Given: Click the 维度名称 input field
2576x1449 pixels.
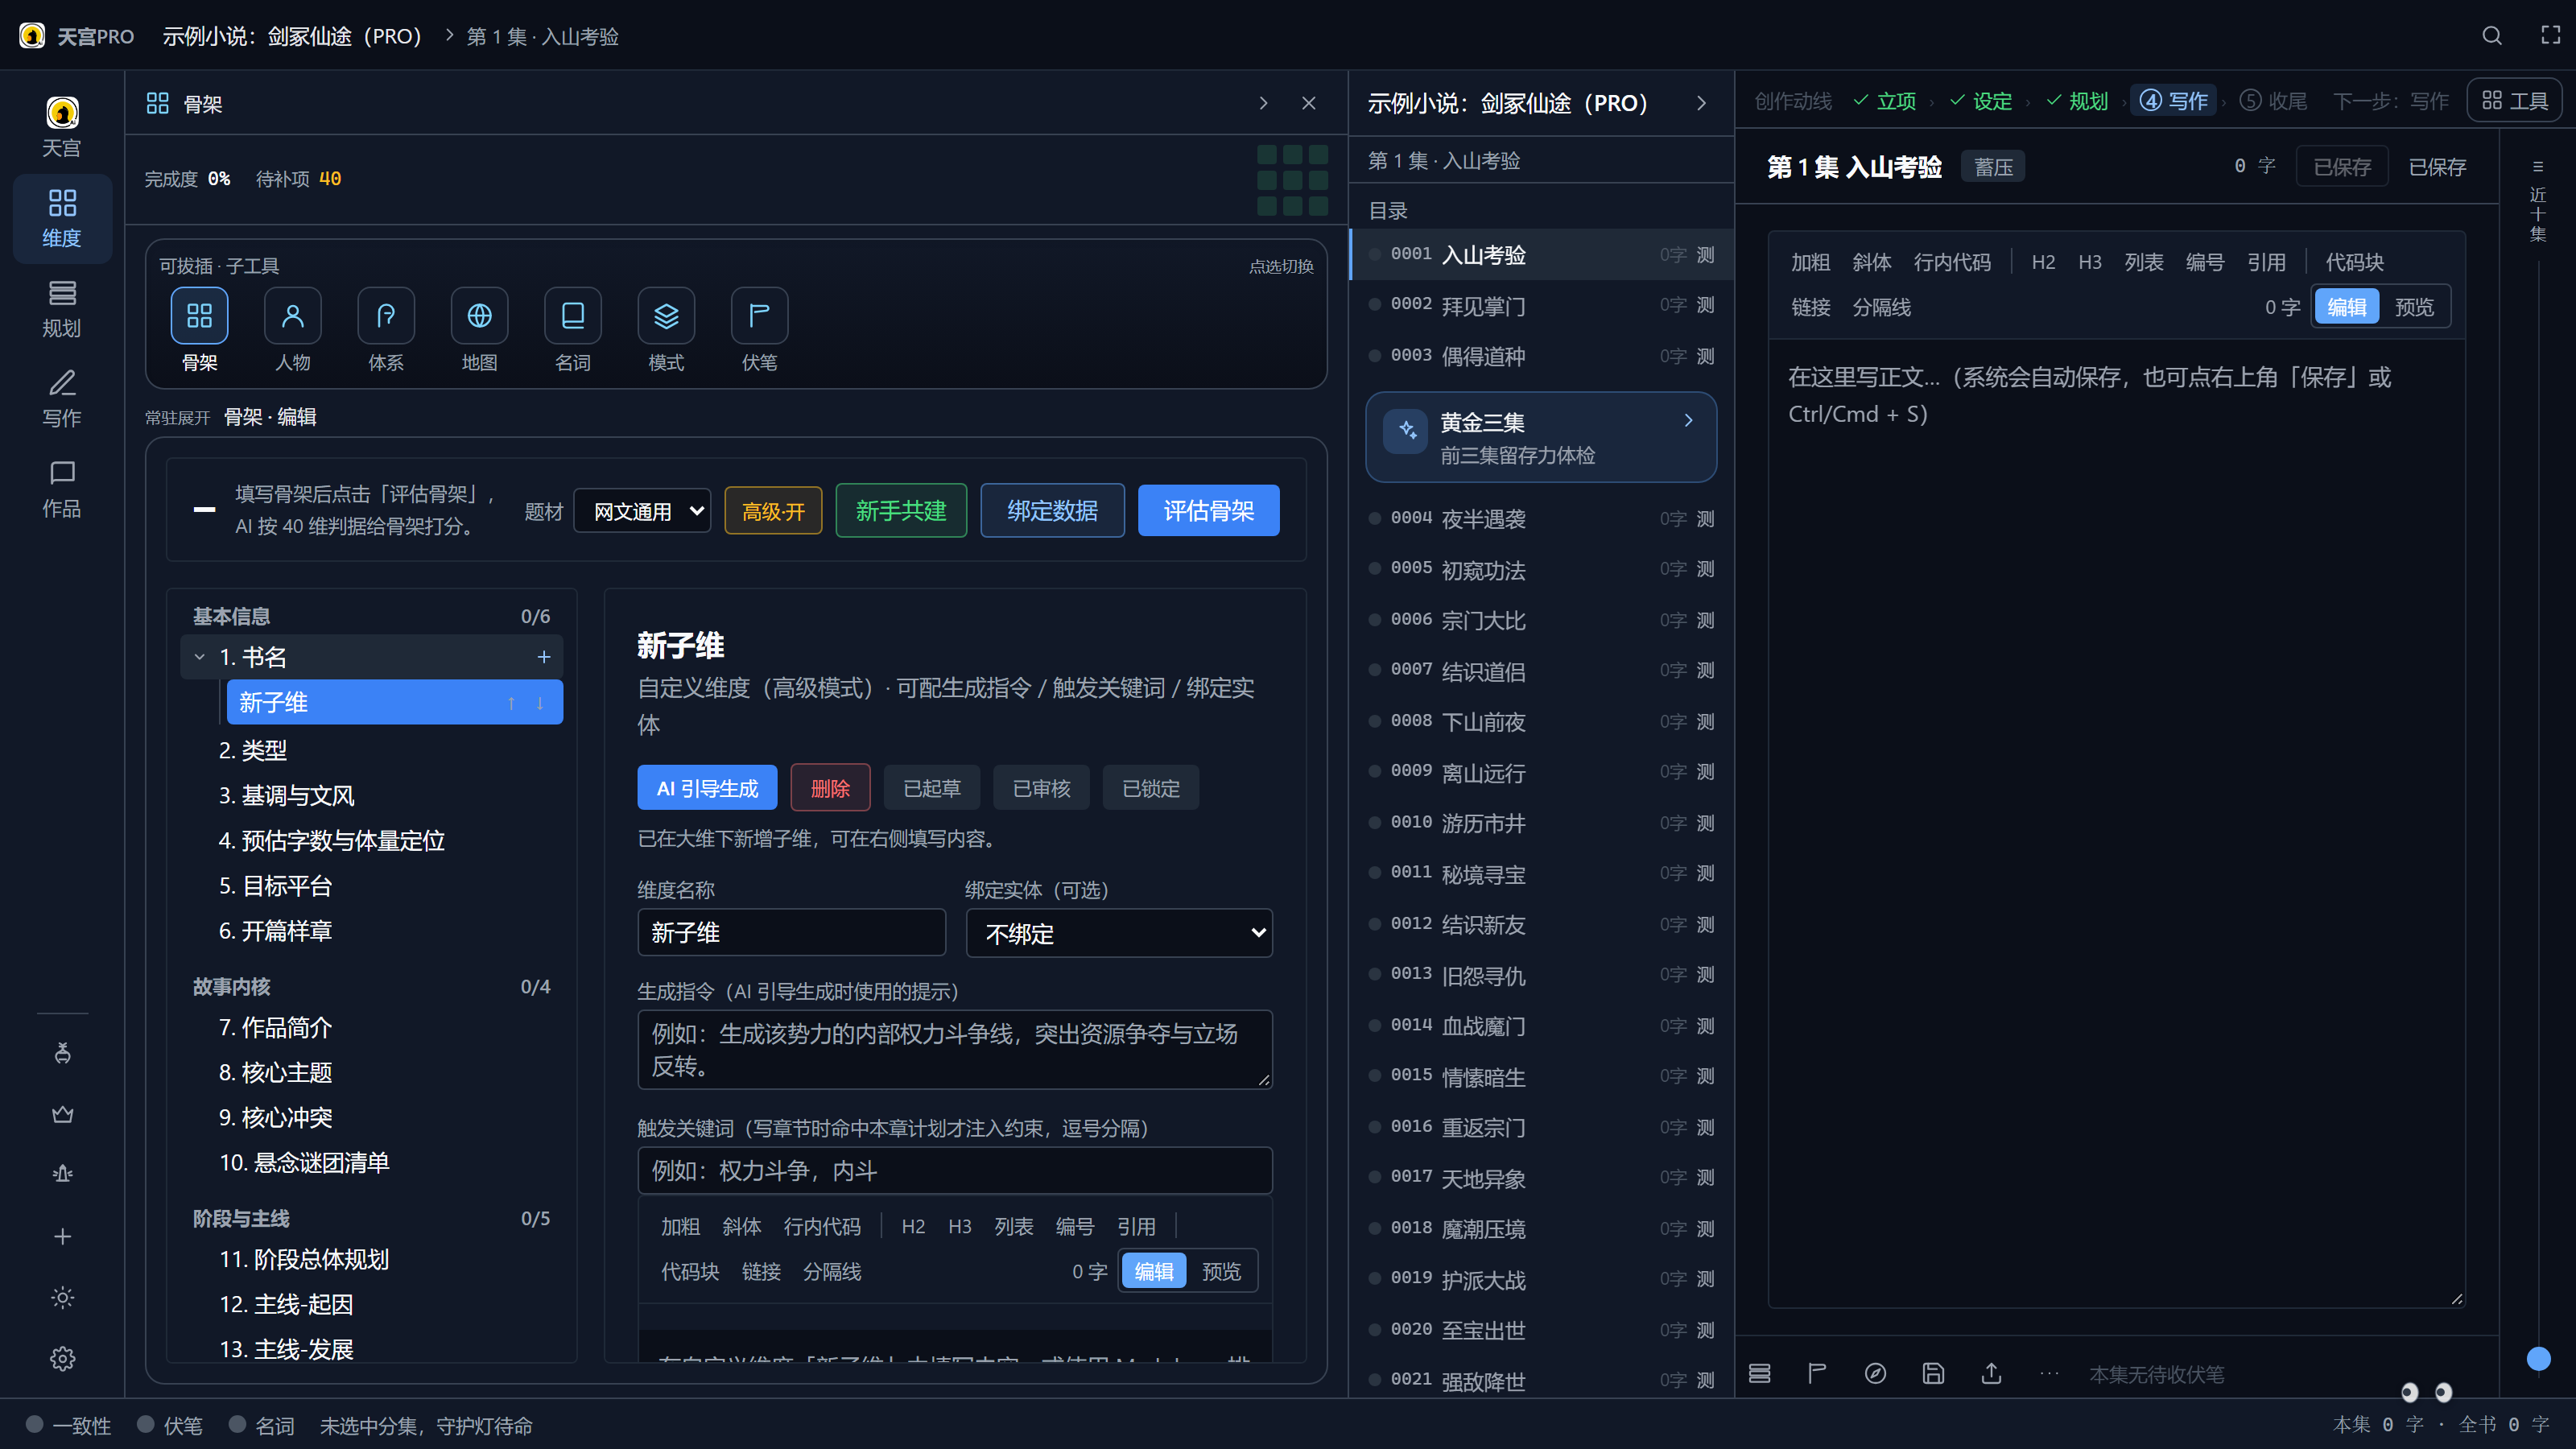Looking at the screenshot, I should [x=791, y=933].
